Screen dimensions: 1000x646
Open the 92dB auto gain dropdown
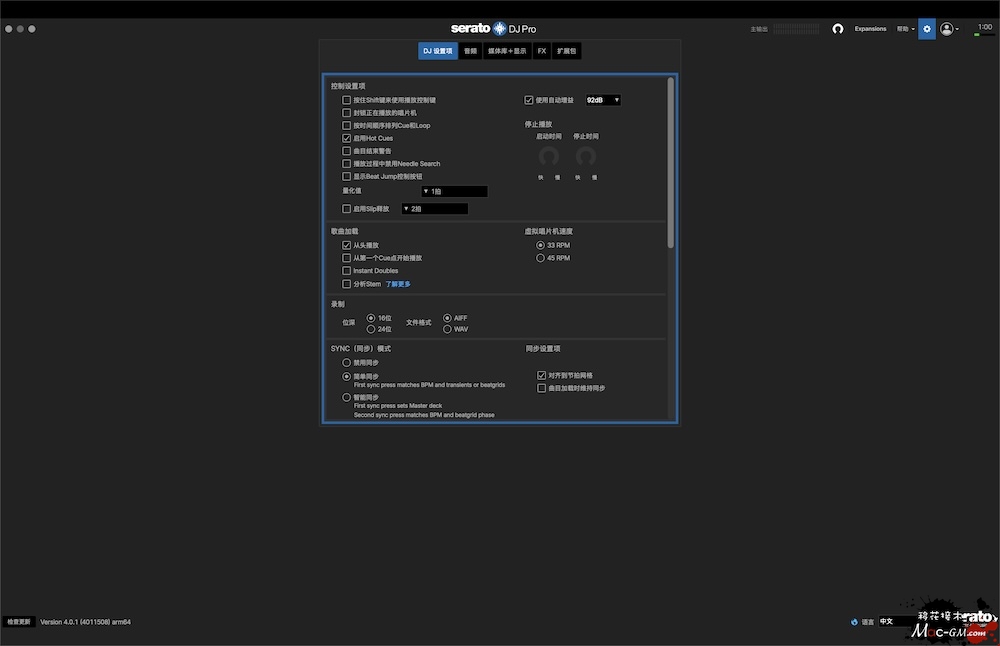[x=603, y=100]
